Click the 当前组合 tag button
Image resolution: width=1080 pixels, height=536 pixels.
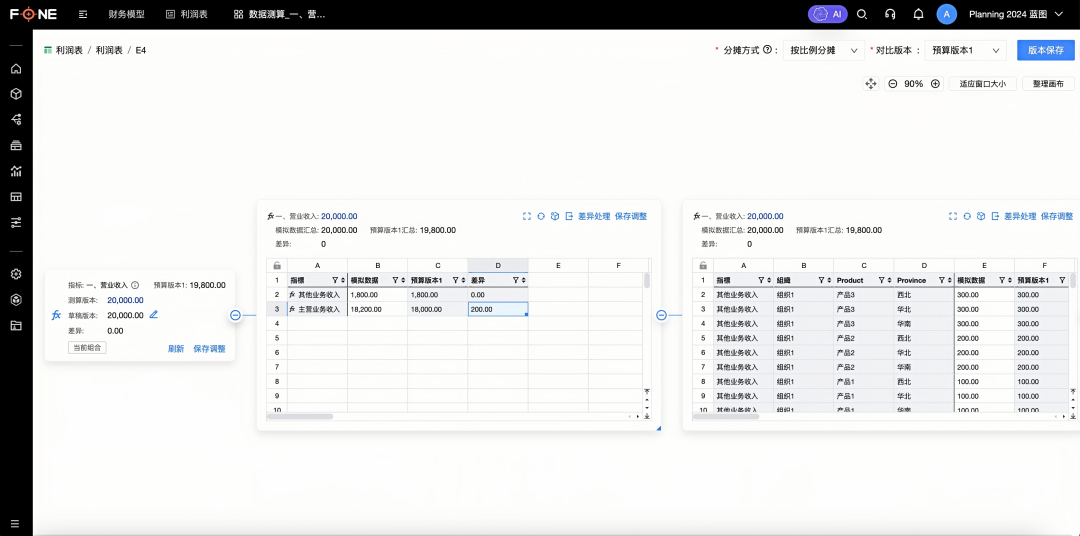87,348
